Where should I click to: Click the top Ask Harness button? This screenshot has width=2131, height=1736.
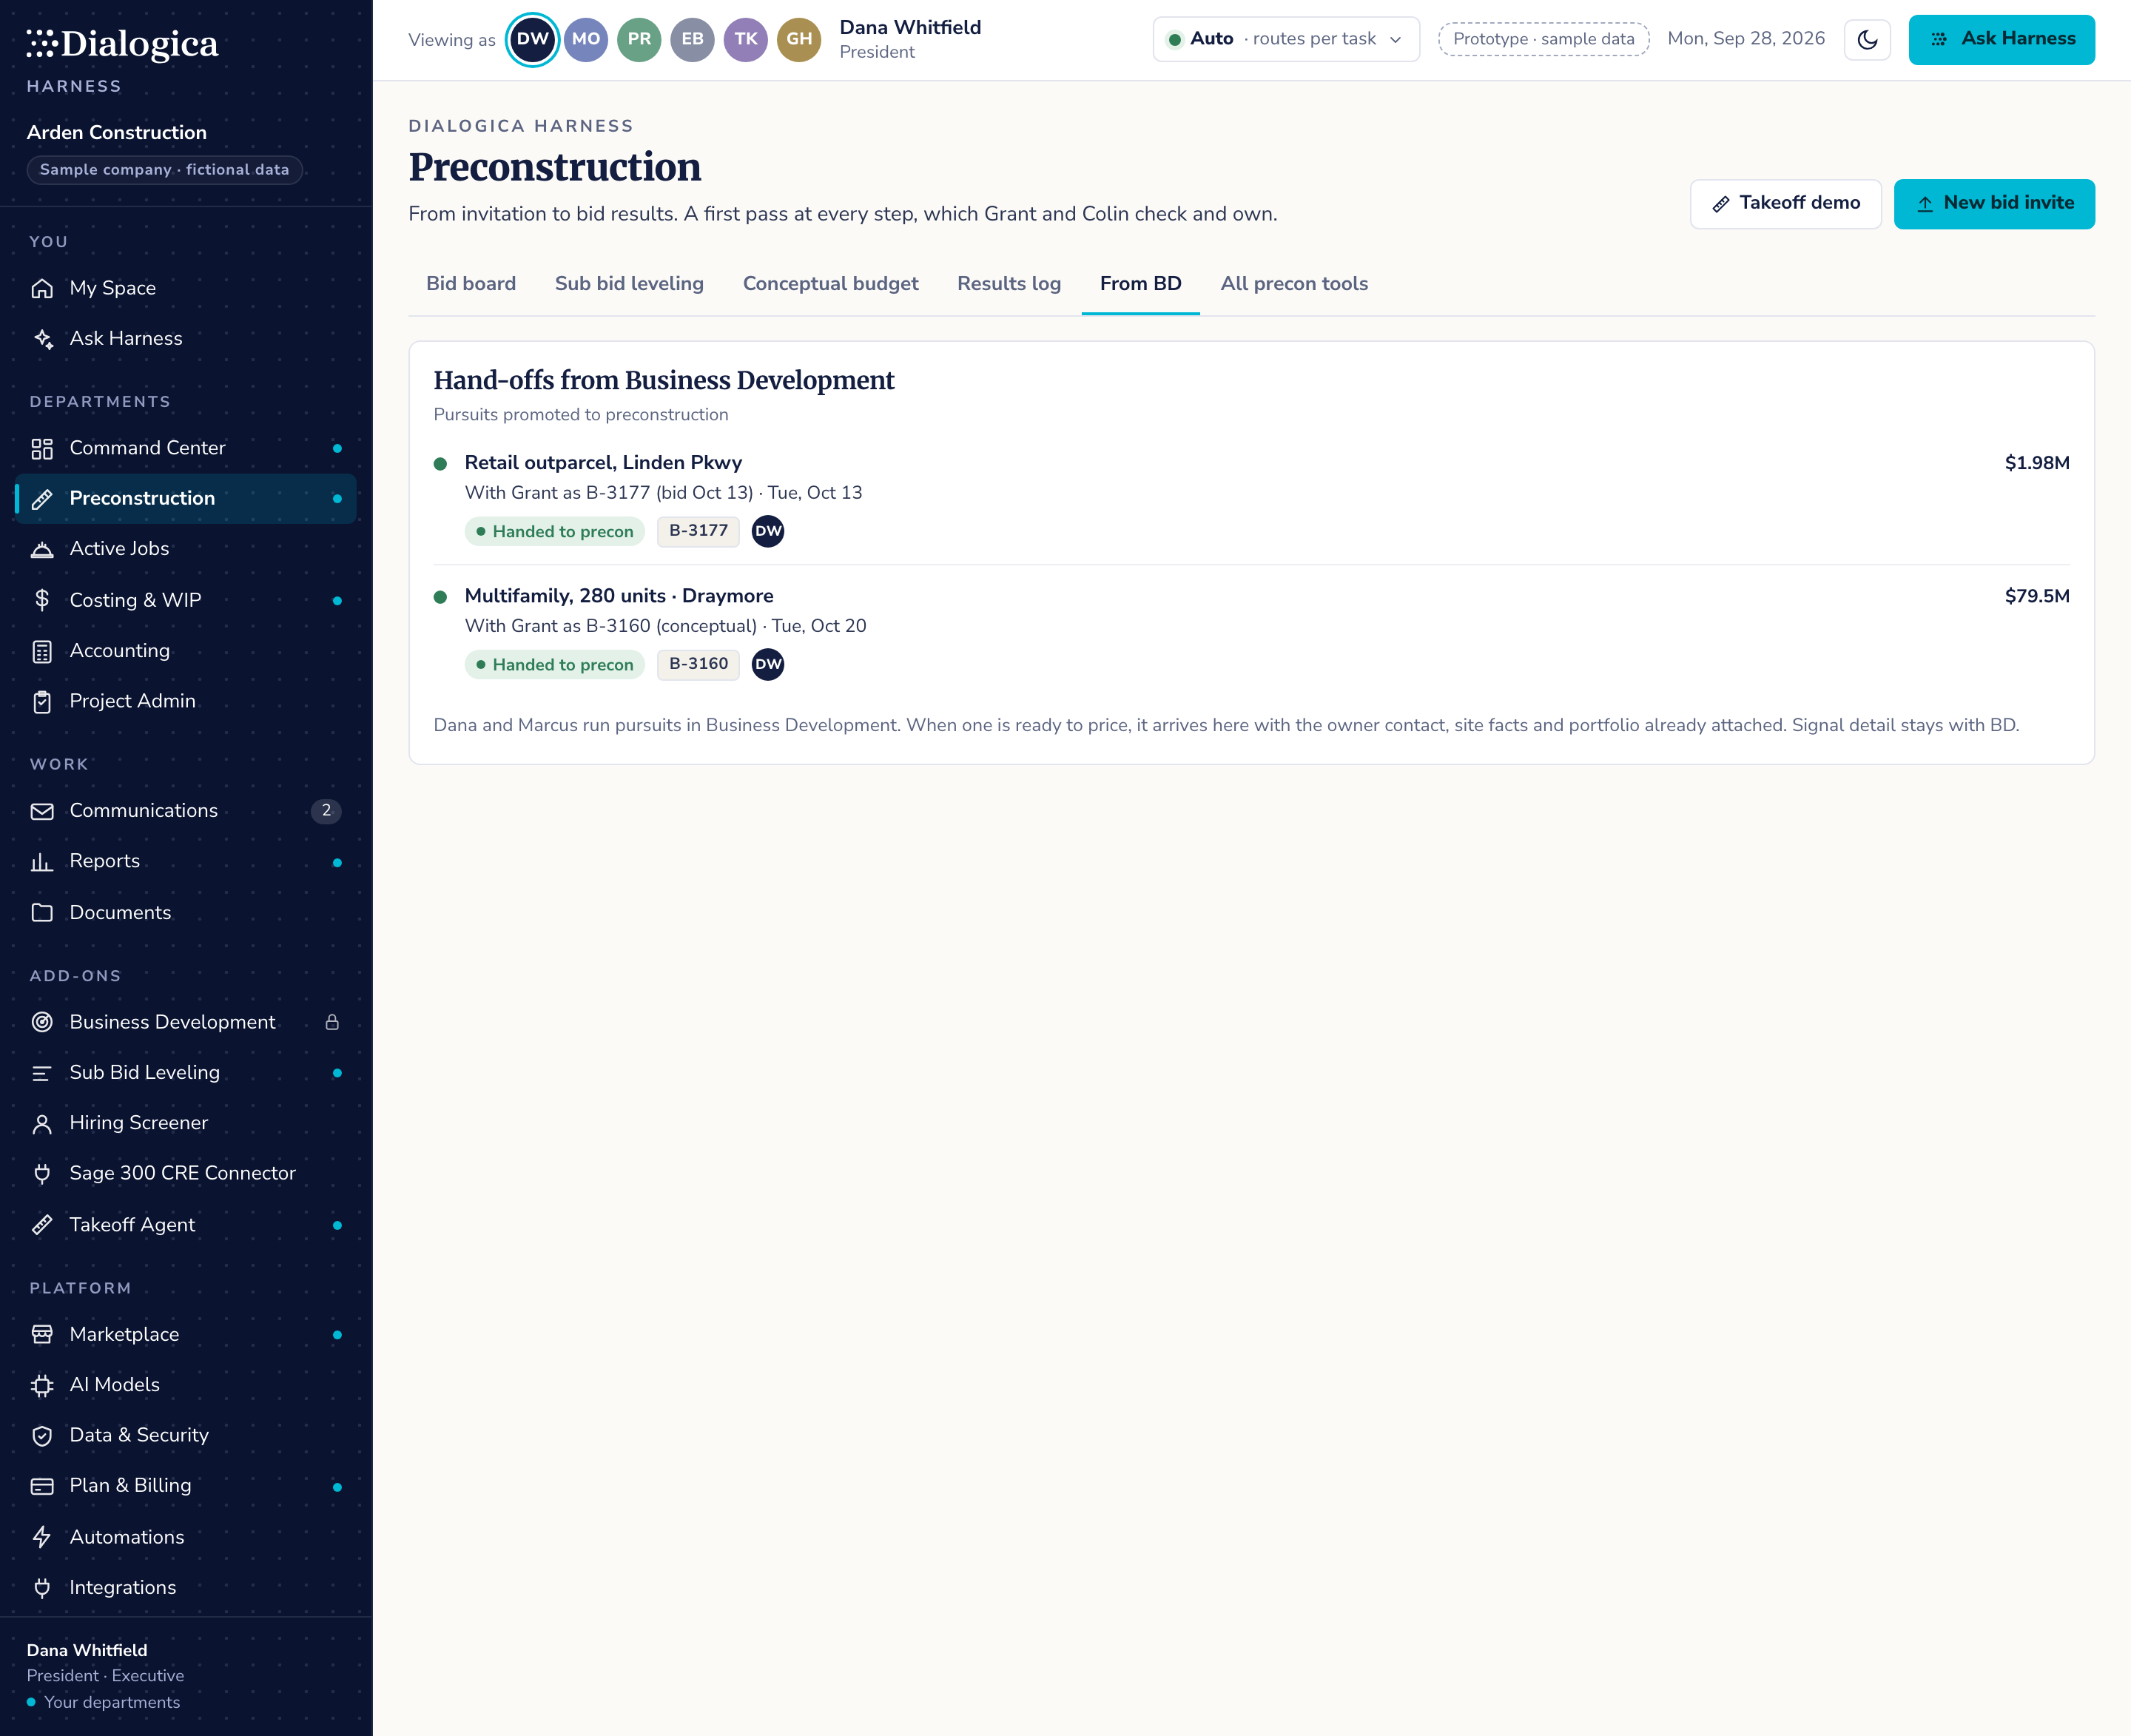click(x=2001, y=40)
